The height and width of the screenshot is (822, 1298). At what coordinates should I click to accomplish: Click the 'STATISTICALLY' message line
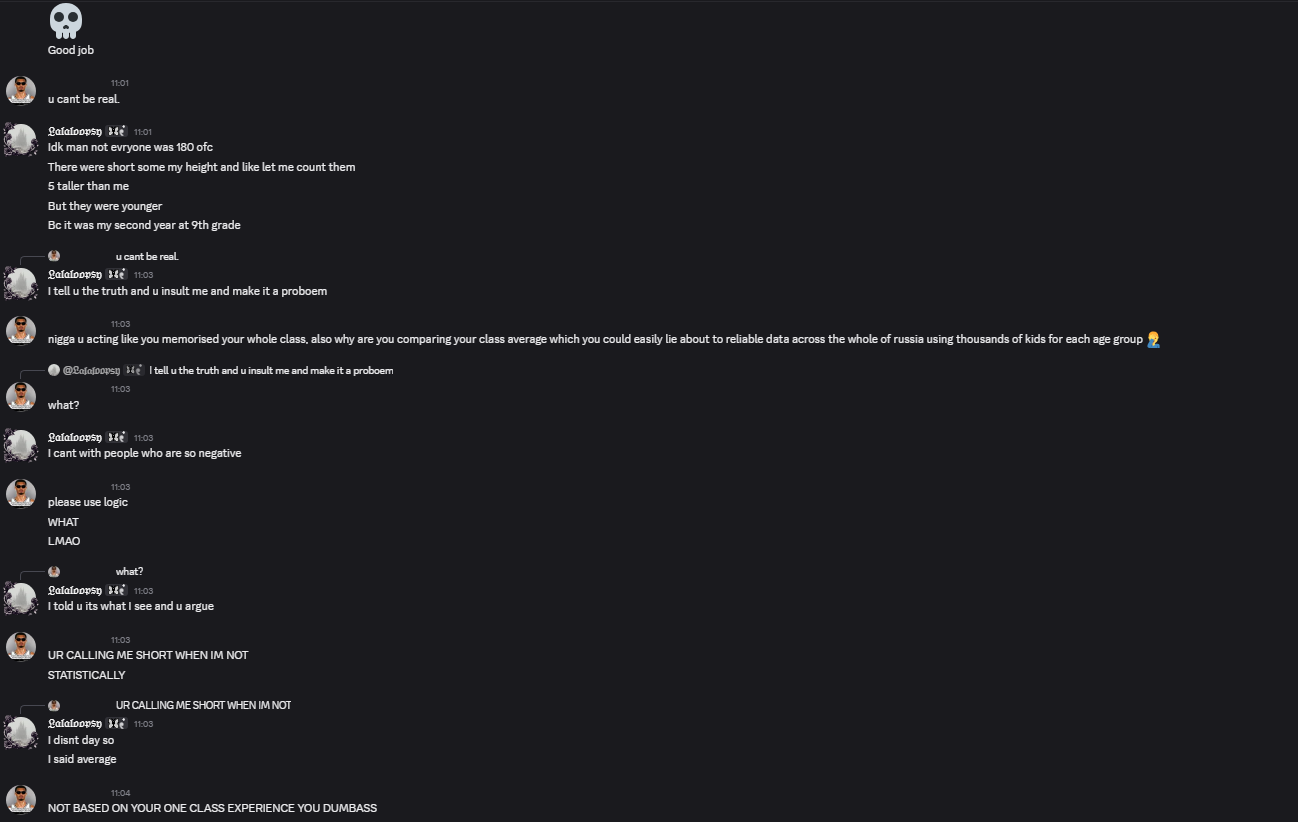coord(87,675)
